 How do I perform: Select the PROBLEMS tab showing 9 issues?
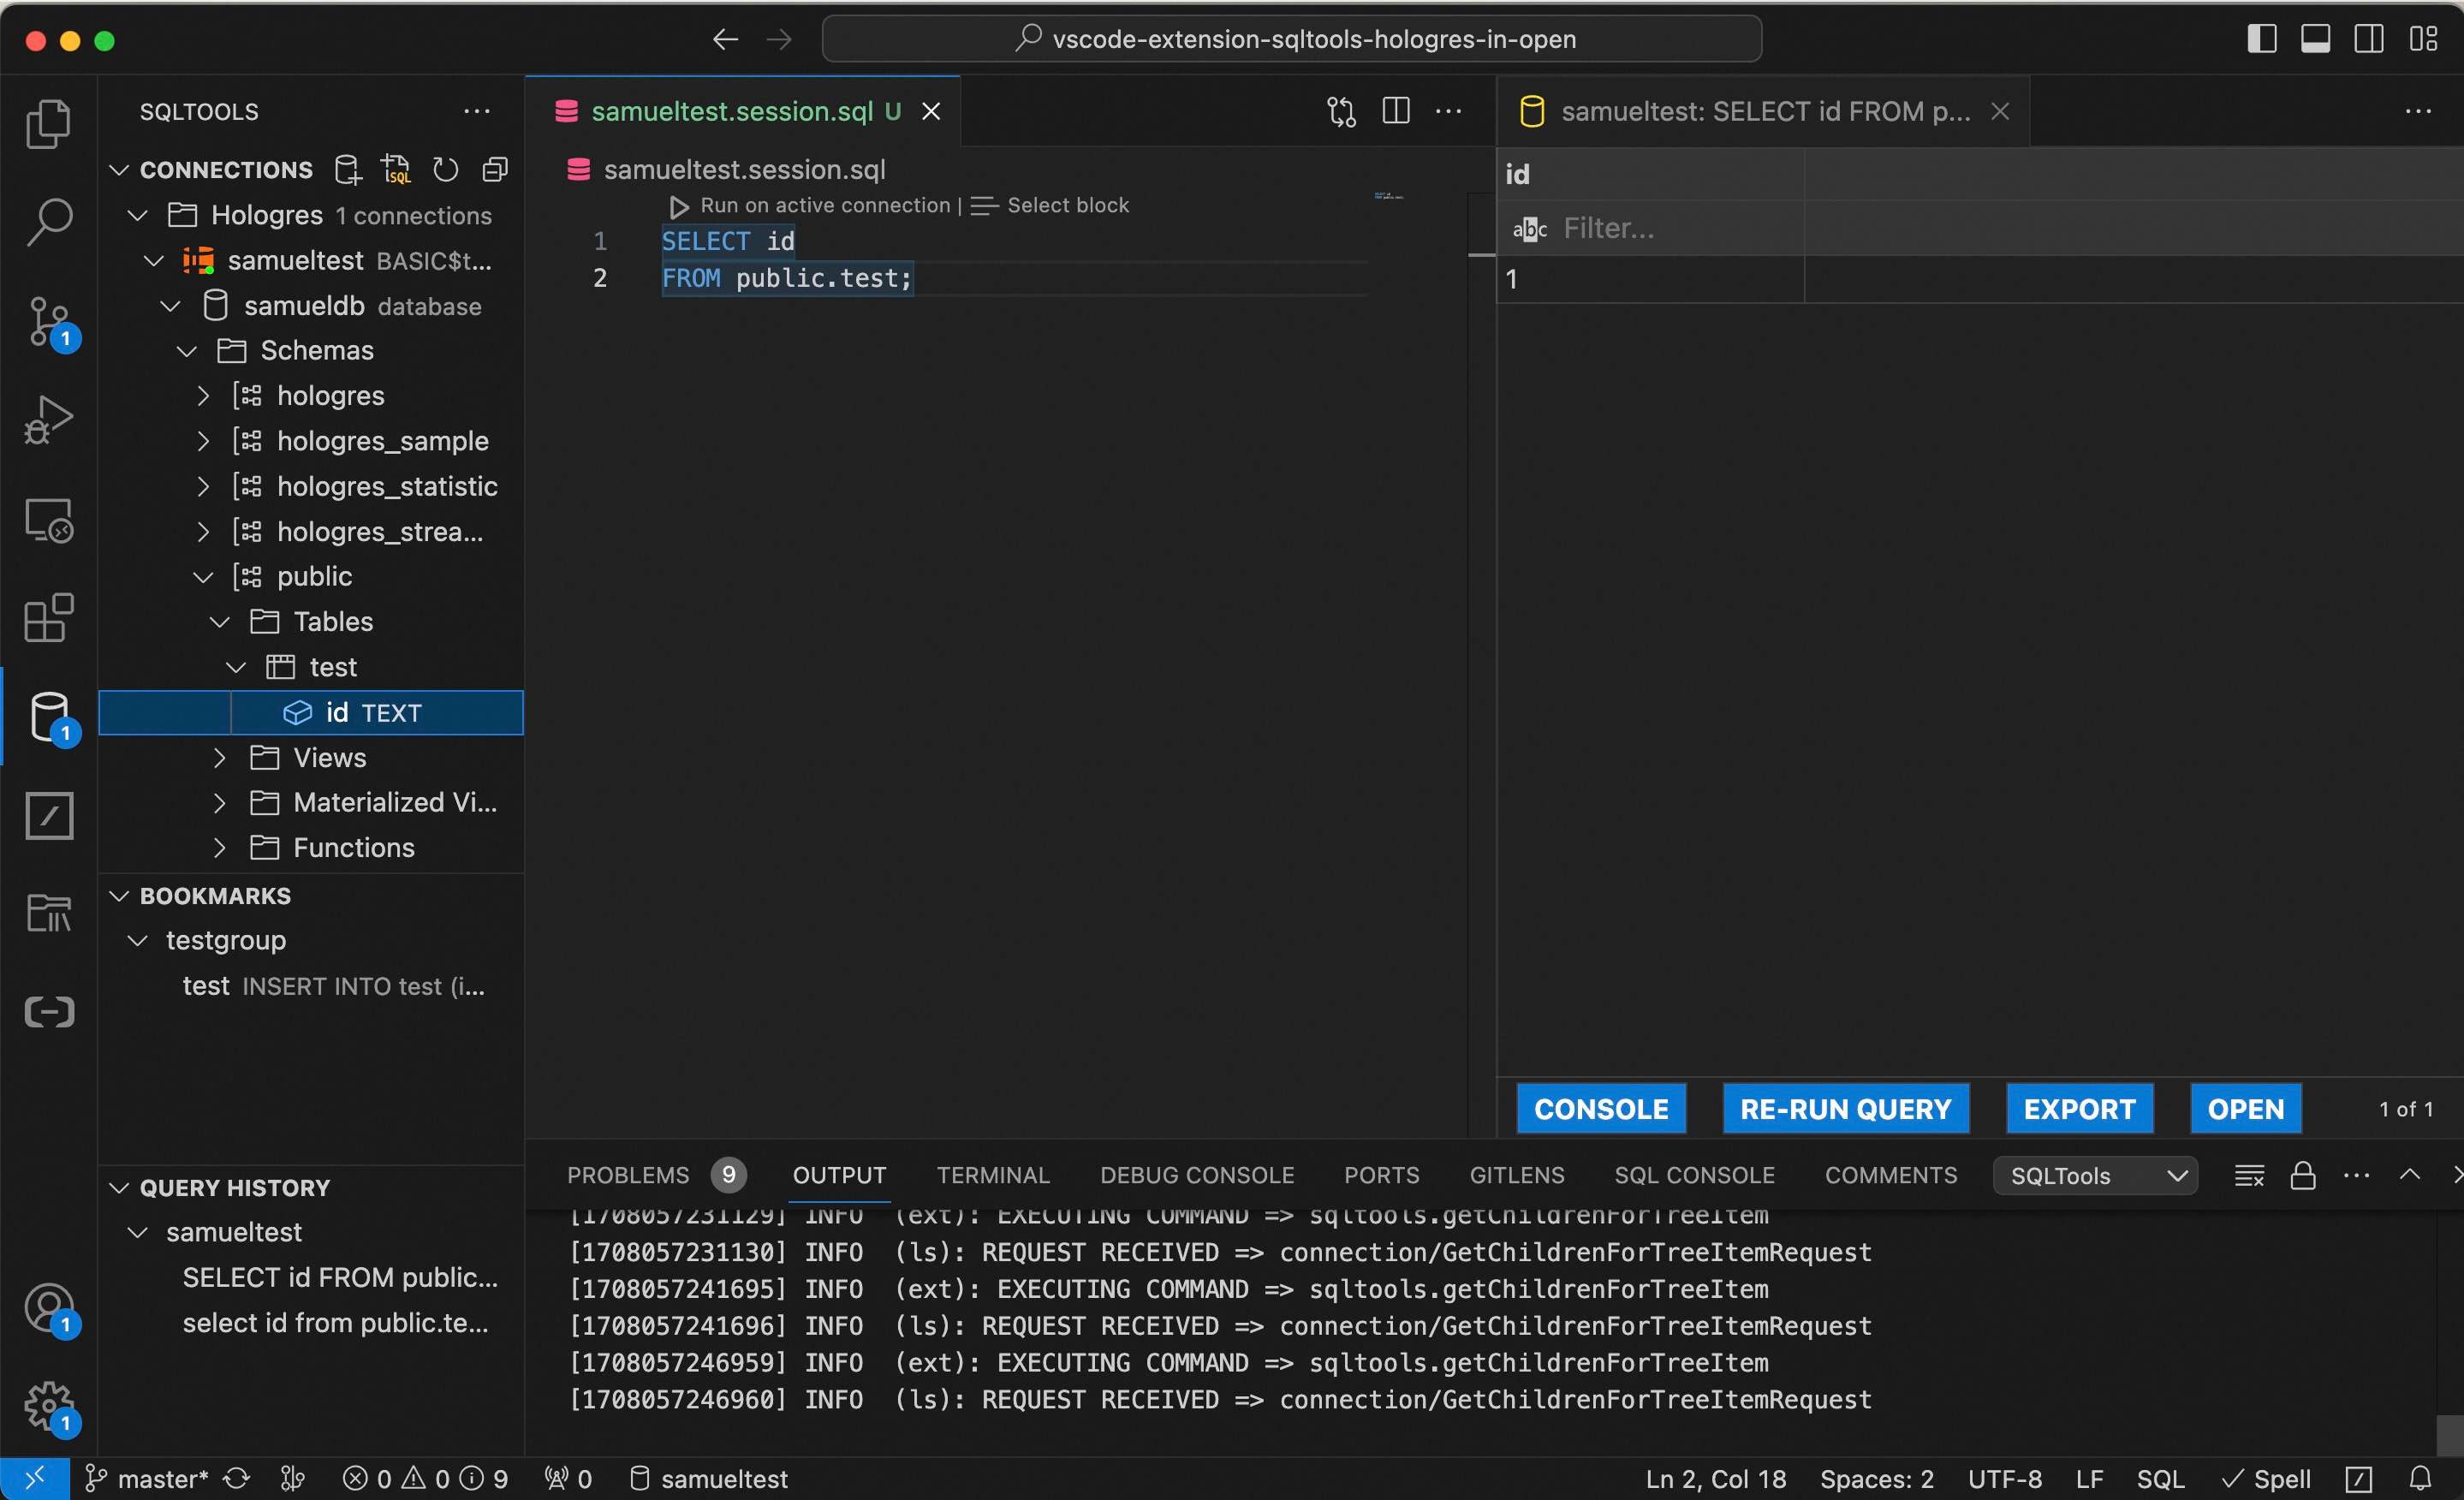(x=653, y=1175)
